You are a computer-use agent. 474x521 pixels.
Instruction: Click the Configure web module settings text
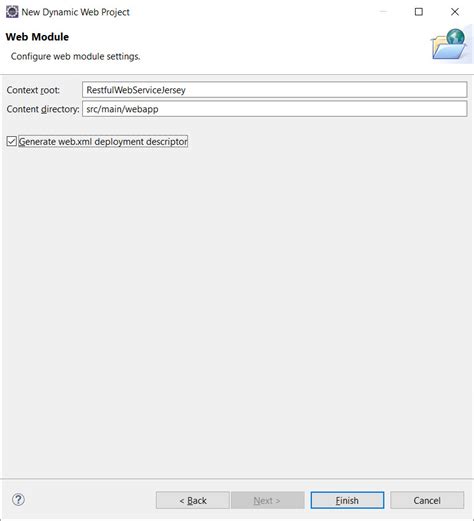pos(75,56)
